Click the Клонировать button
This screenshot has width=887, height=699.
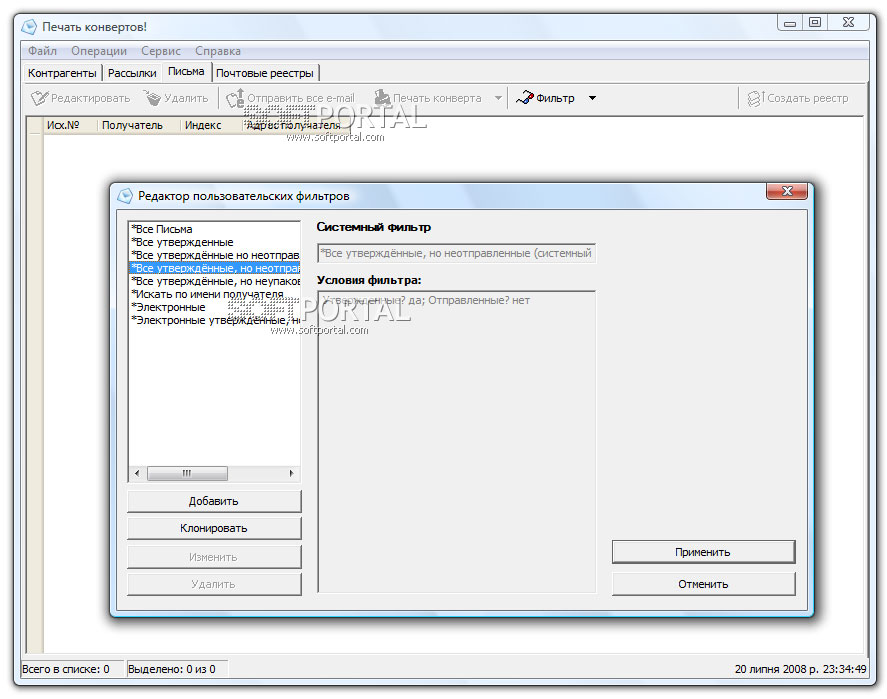point(214,528)
